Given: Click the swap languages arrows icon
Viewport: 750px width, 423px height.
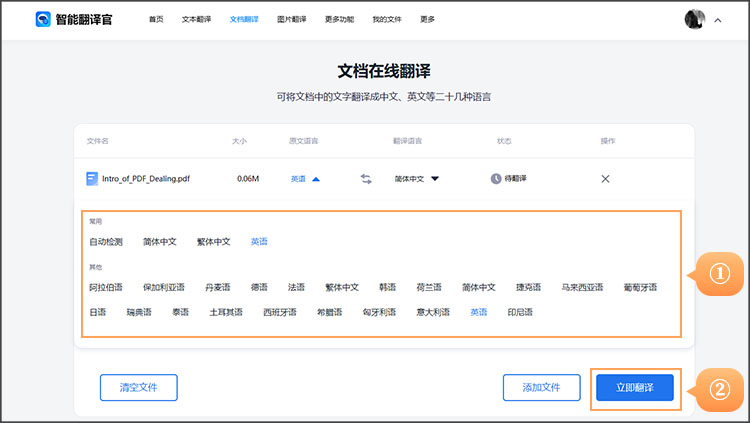Looking at the screenshot, I should 366,179.
